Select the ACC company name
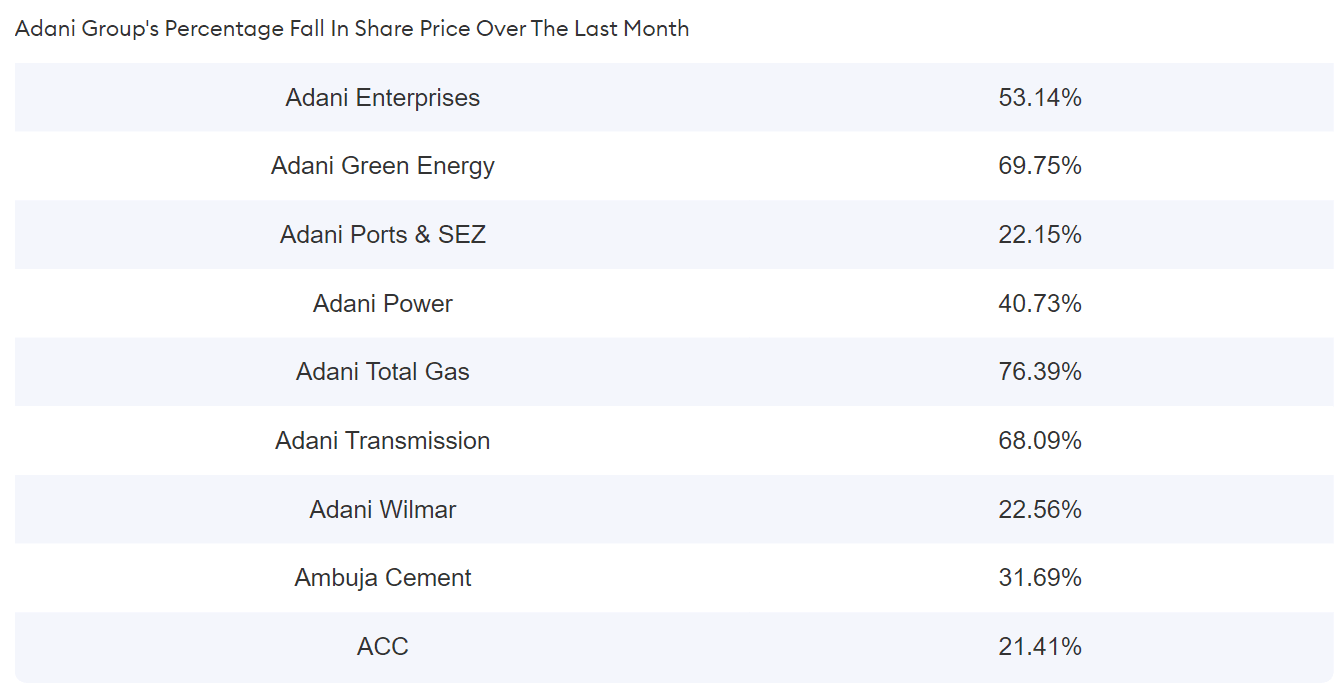 tap(383, 647)
